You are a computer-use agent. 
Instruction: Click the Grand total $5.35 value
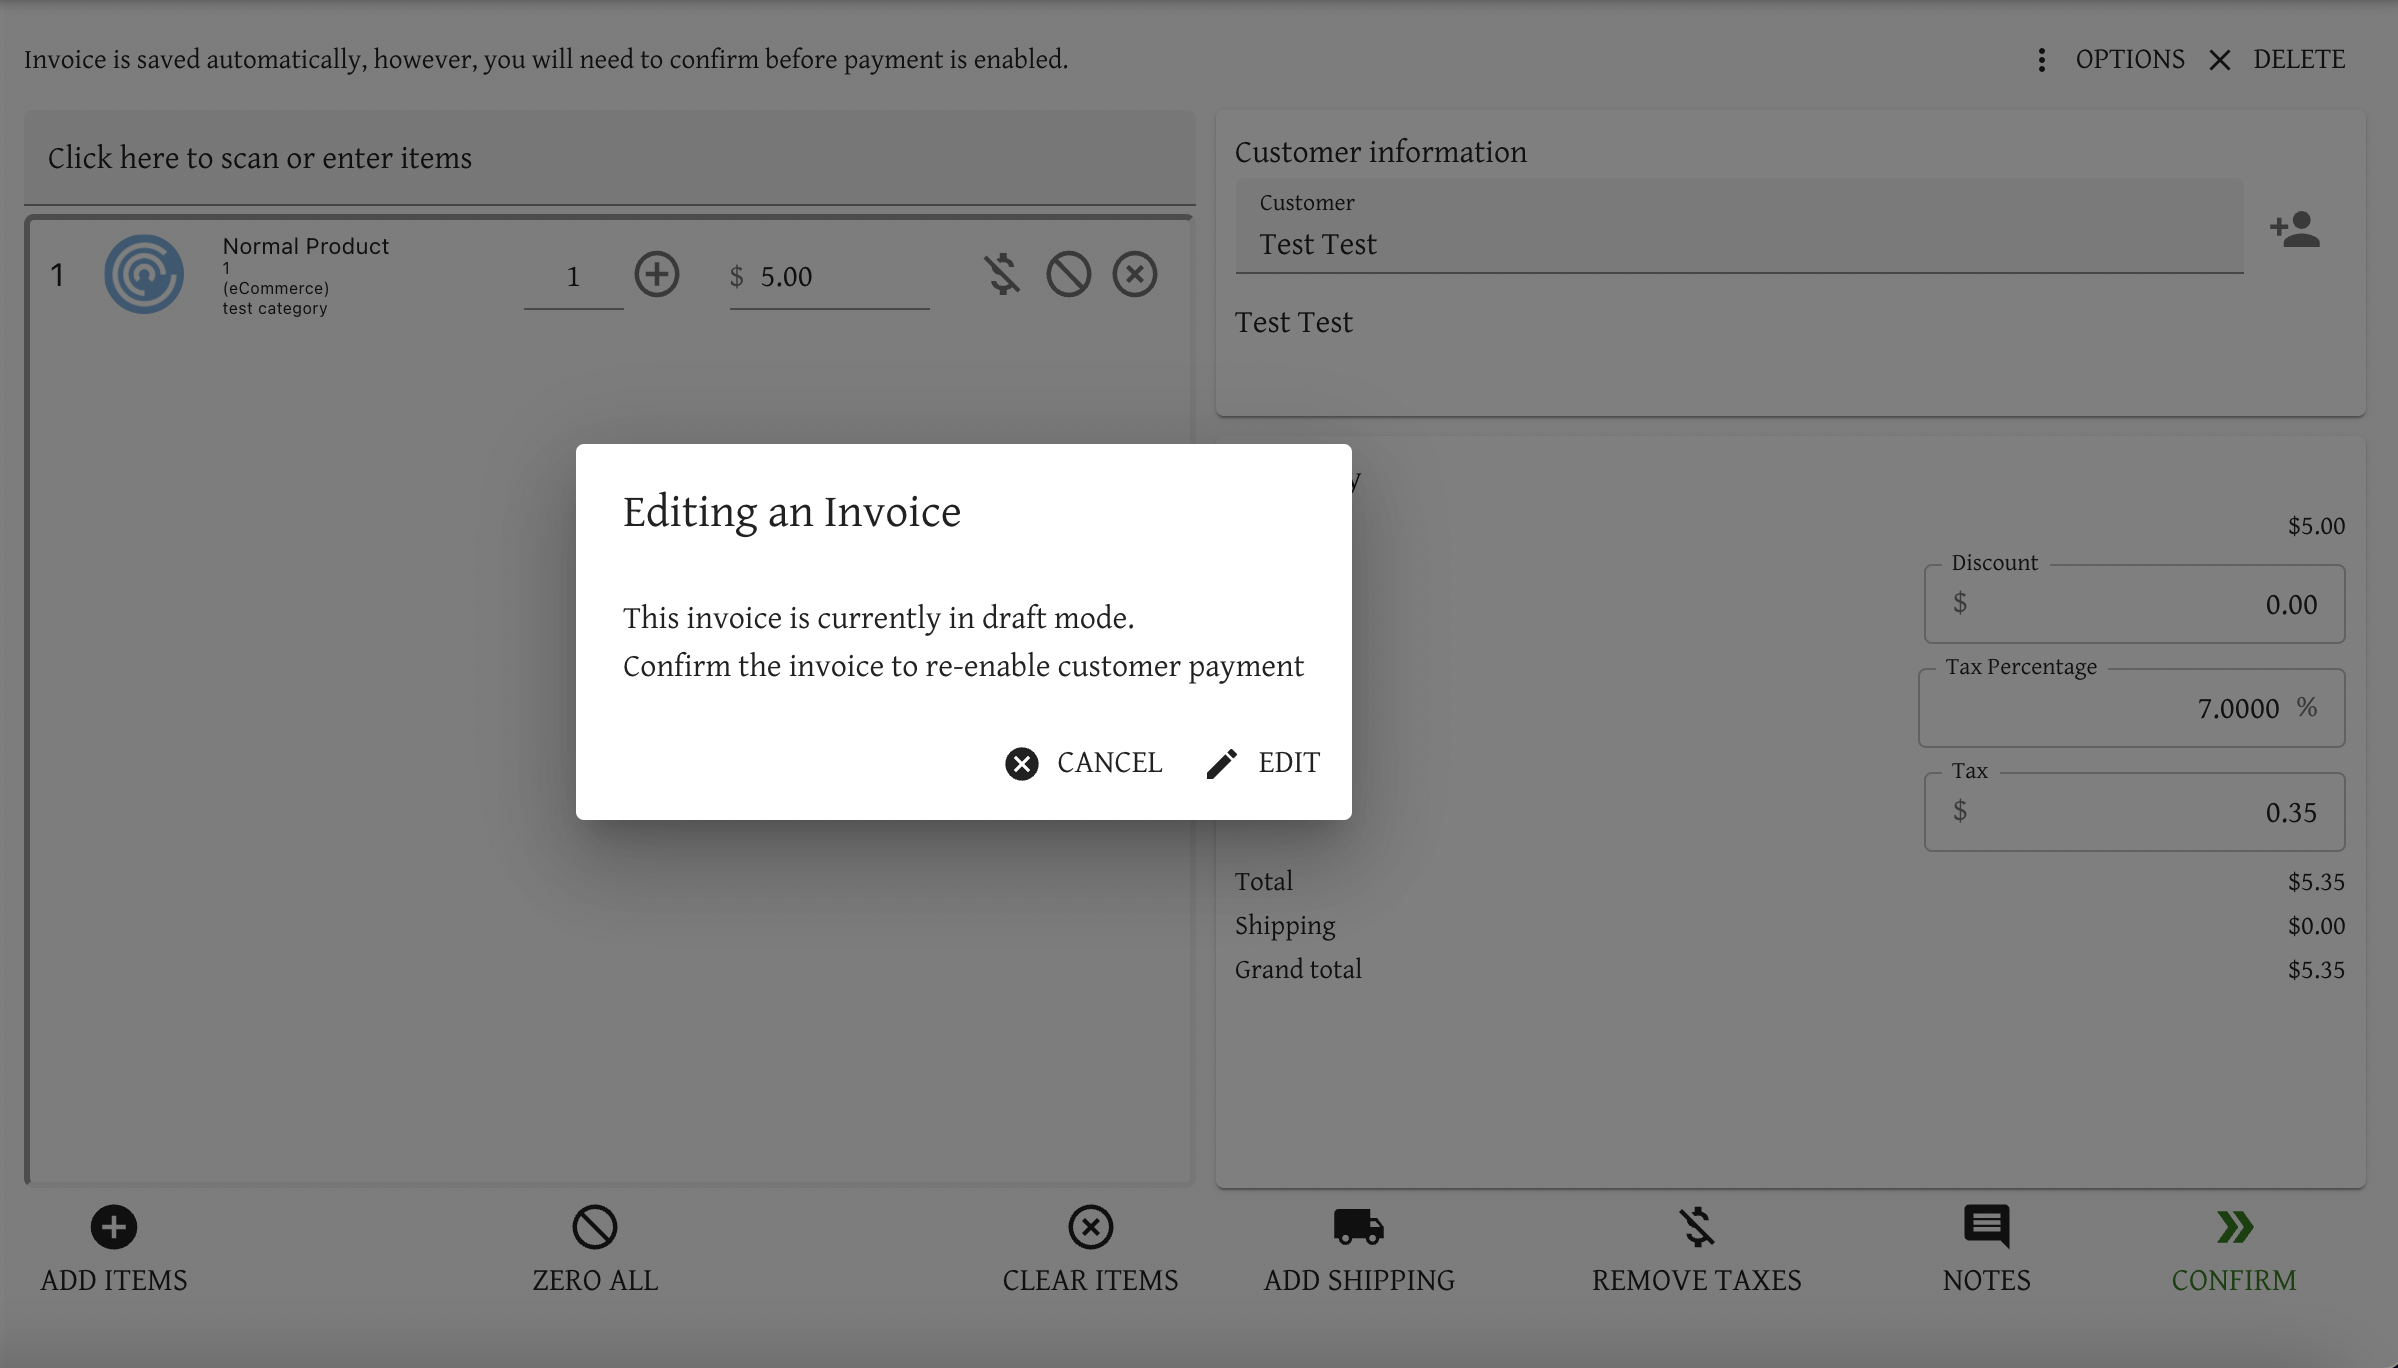pos(2316,970)
